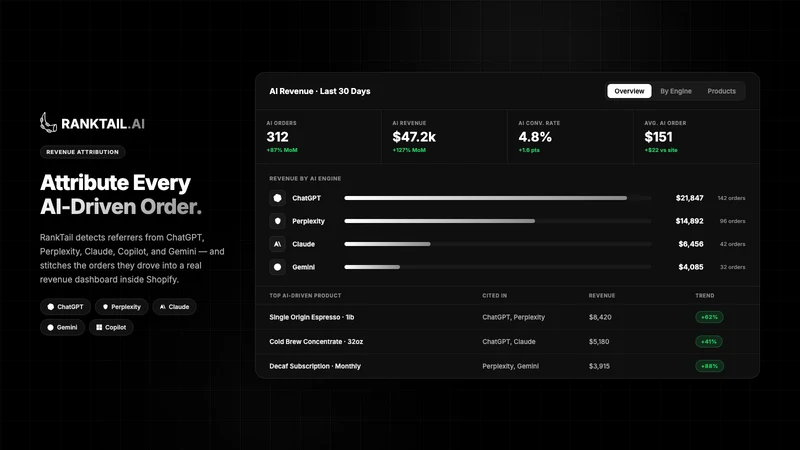Image resolution: width=800 pixels, height=450 pixels.
Task: Click the +$22 vs site label
Action: pyautogui.click(x=661, y=150)
